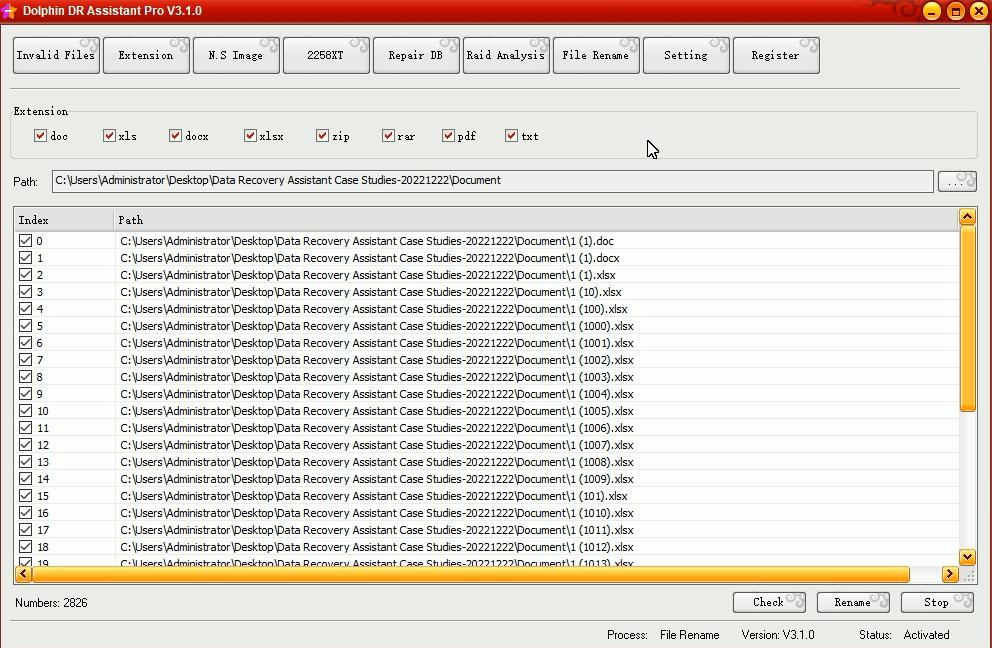Click the Path input field
The height and width of the screenshot is (648, 992).
click(x=492, y=181)
